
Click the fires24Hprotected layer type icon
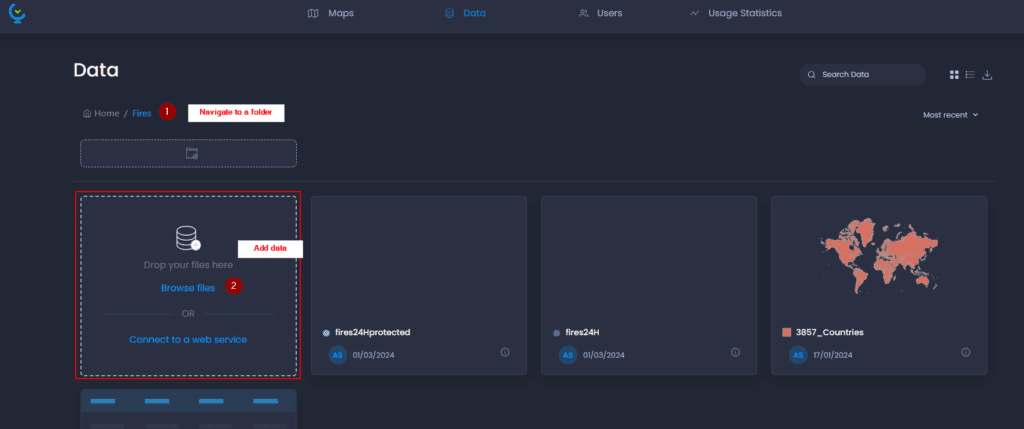tap(326, 333)
